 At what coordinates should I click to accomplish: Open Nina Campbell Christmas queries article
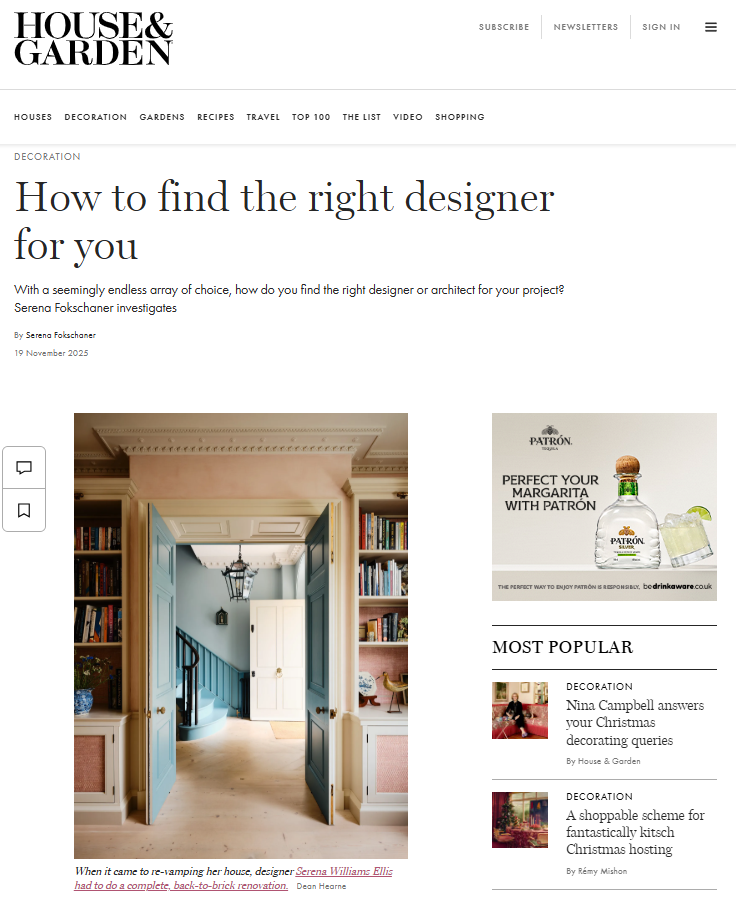[635, 723]
